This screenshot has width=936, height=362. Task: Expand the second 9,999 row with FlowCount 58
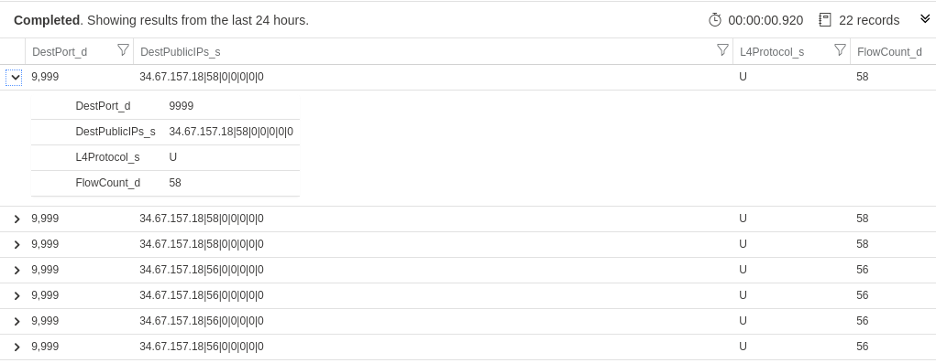click(x=17, y=219)
